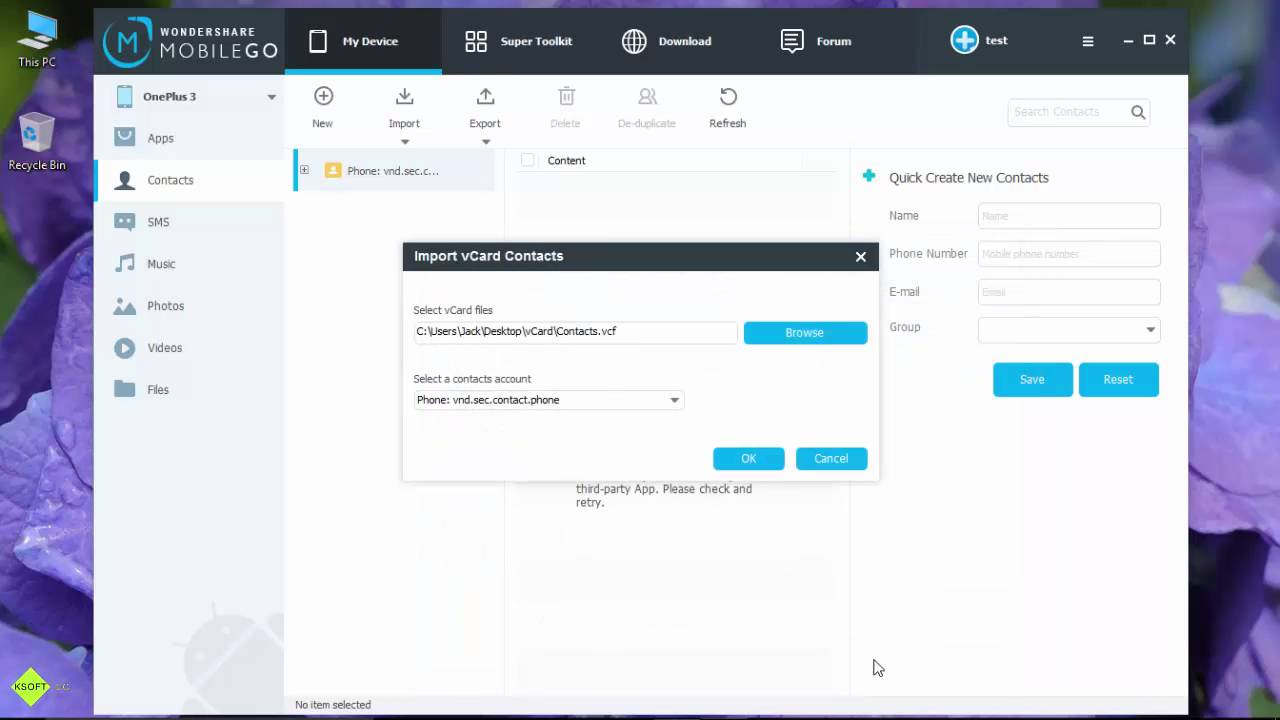Viewport: 1280px width, 720px height.
Task: Click the phone account folder icon
Action: (333, 171)
